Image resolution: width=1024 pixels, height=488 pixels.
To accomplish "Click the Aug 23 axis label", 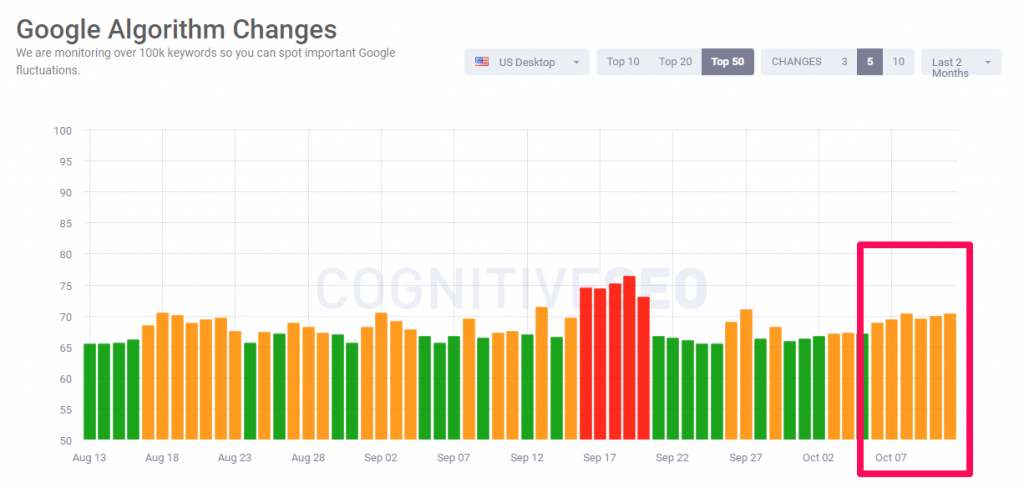I will tap(235, 458).
